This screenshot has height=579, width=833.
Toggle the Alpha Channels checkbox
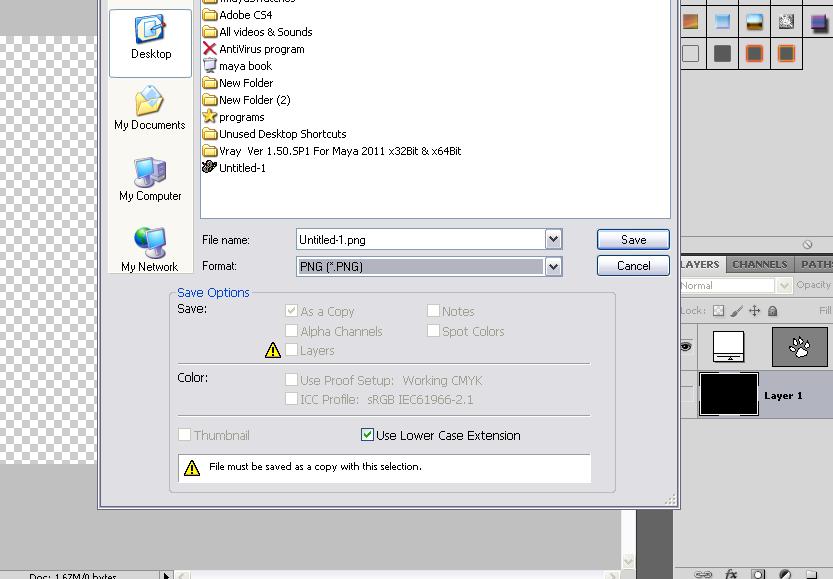(291, 331)
